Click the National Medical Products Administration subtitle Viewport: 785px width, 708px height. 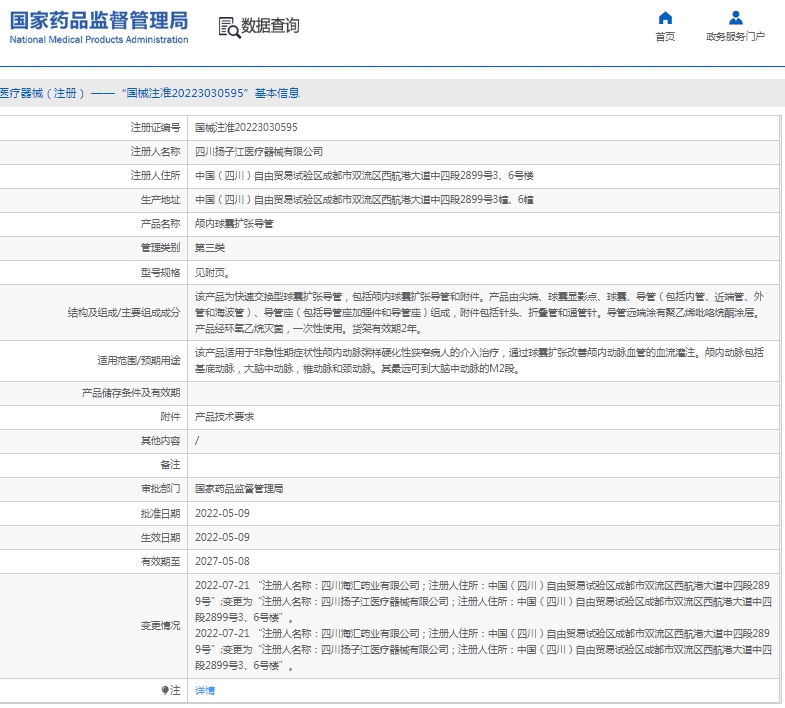click(x=99, y=40)
